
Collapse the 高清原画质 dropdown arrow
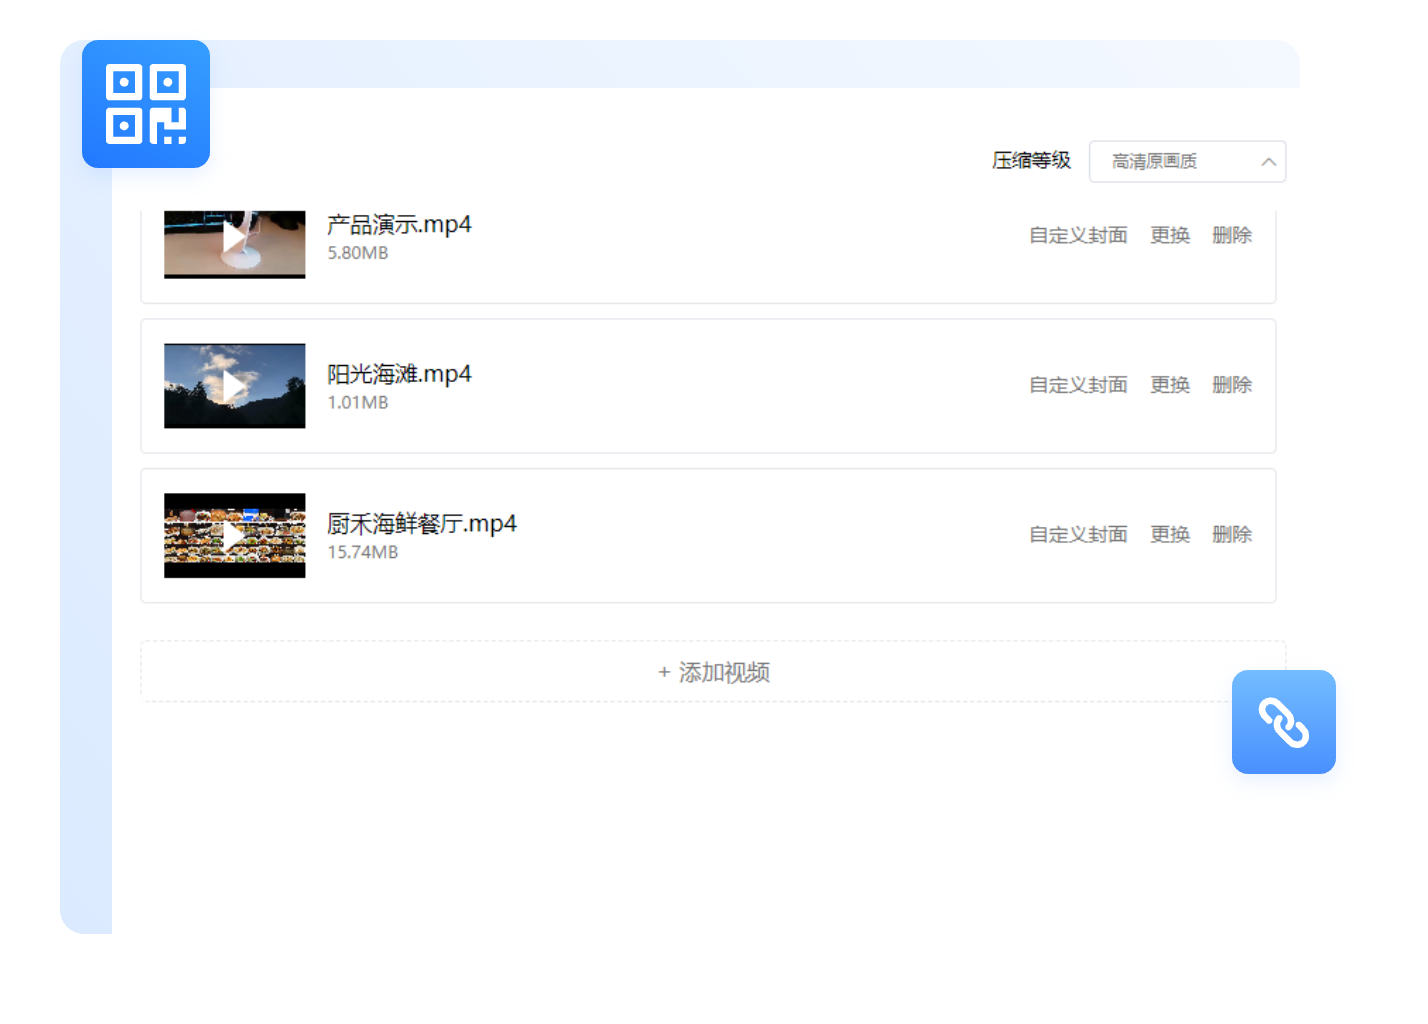(x=1268, y=162)
